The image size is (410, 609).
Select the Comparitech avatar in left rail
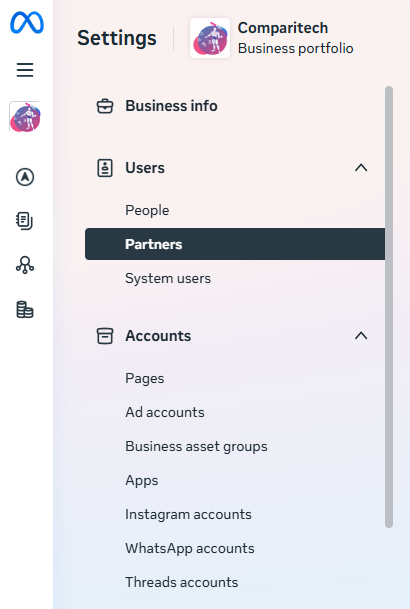point(25,117)
